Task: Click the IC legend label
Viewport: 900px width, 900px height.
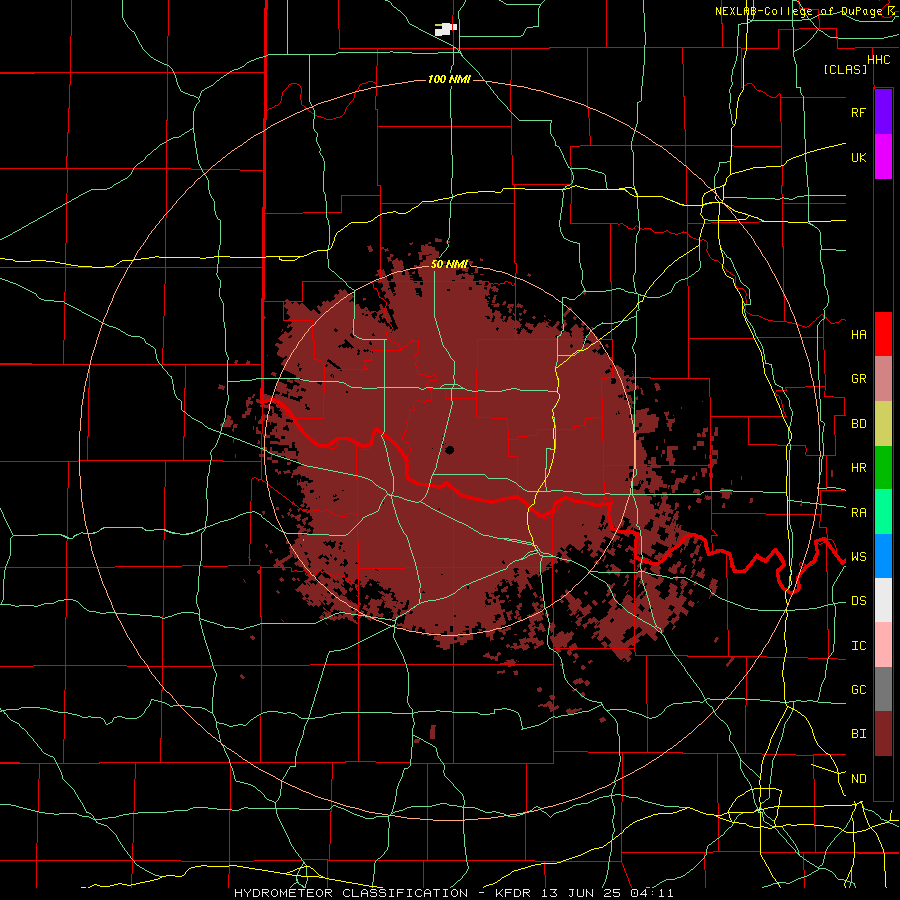Action: pyautogui.click(x=858, y=645)
